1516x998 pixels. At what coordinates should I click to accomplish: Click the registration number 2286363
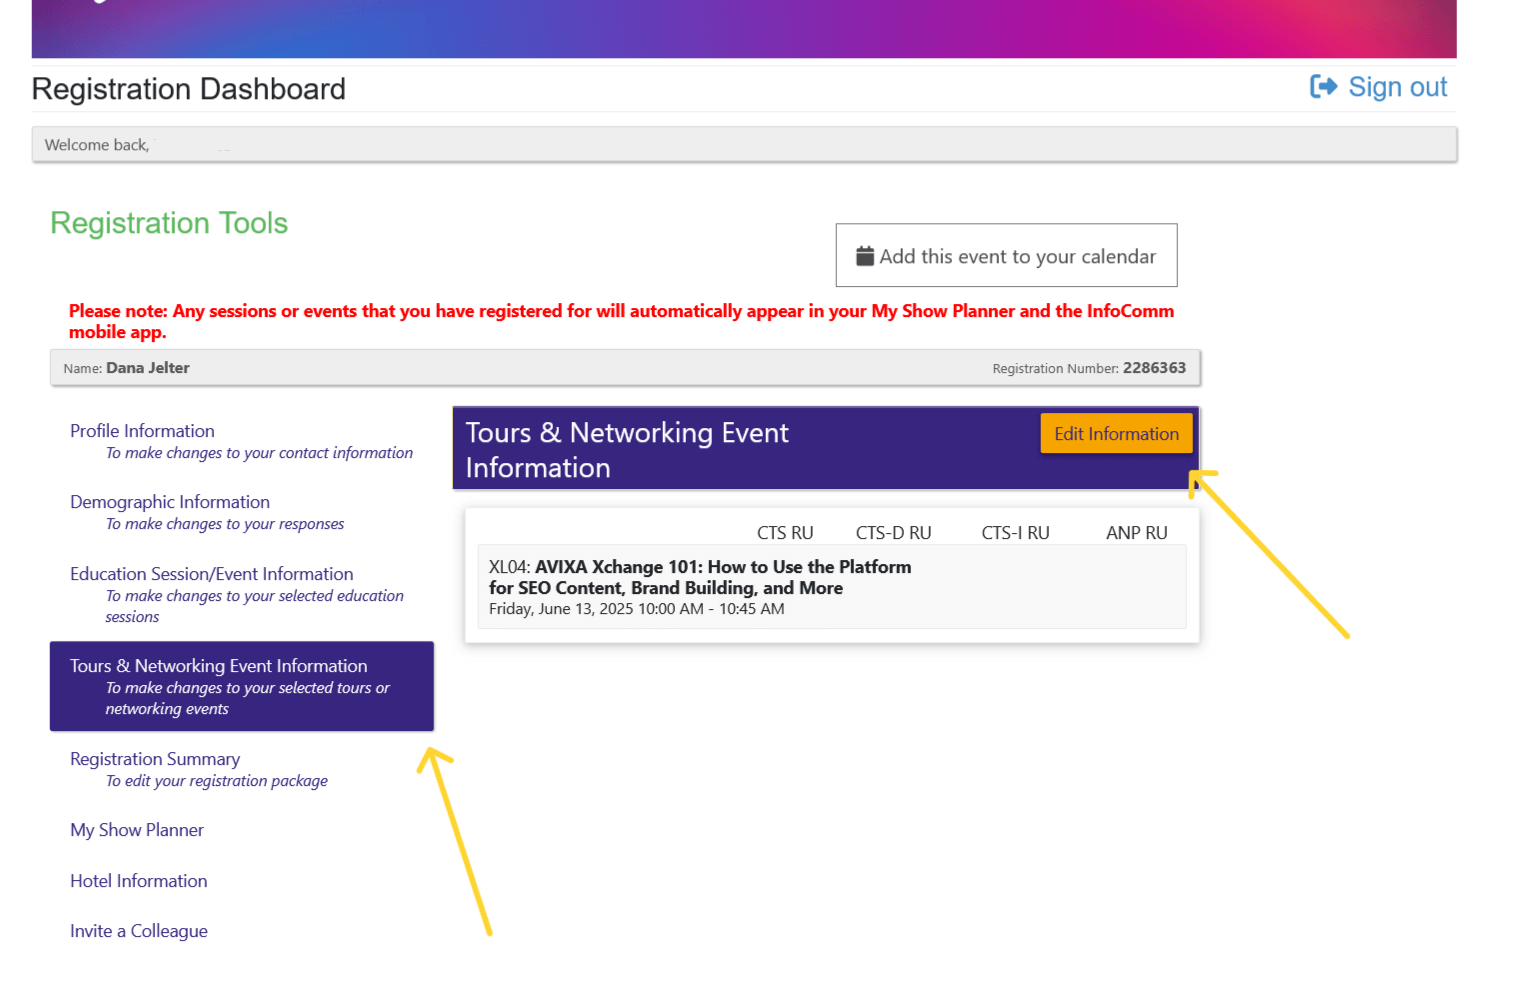pos(1154,368)
